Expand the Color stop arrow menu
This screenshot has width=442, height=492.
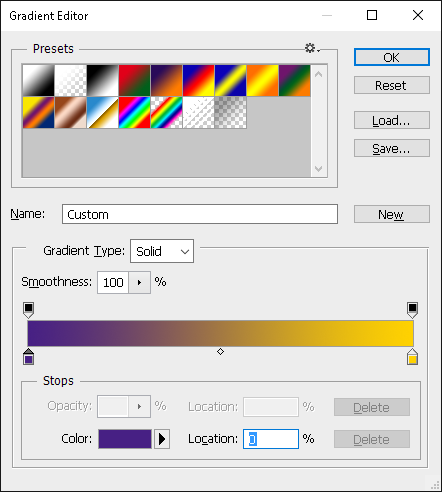click(x=162, y=439)
